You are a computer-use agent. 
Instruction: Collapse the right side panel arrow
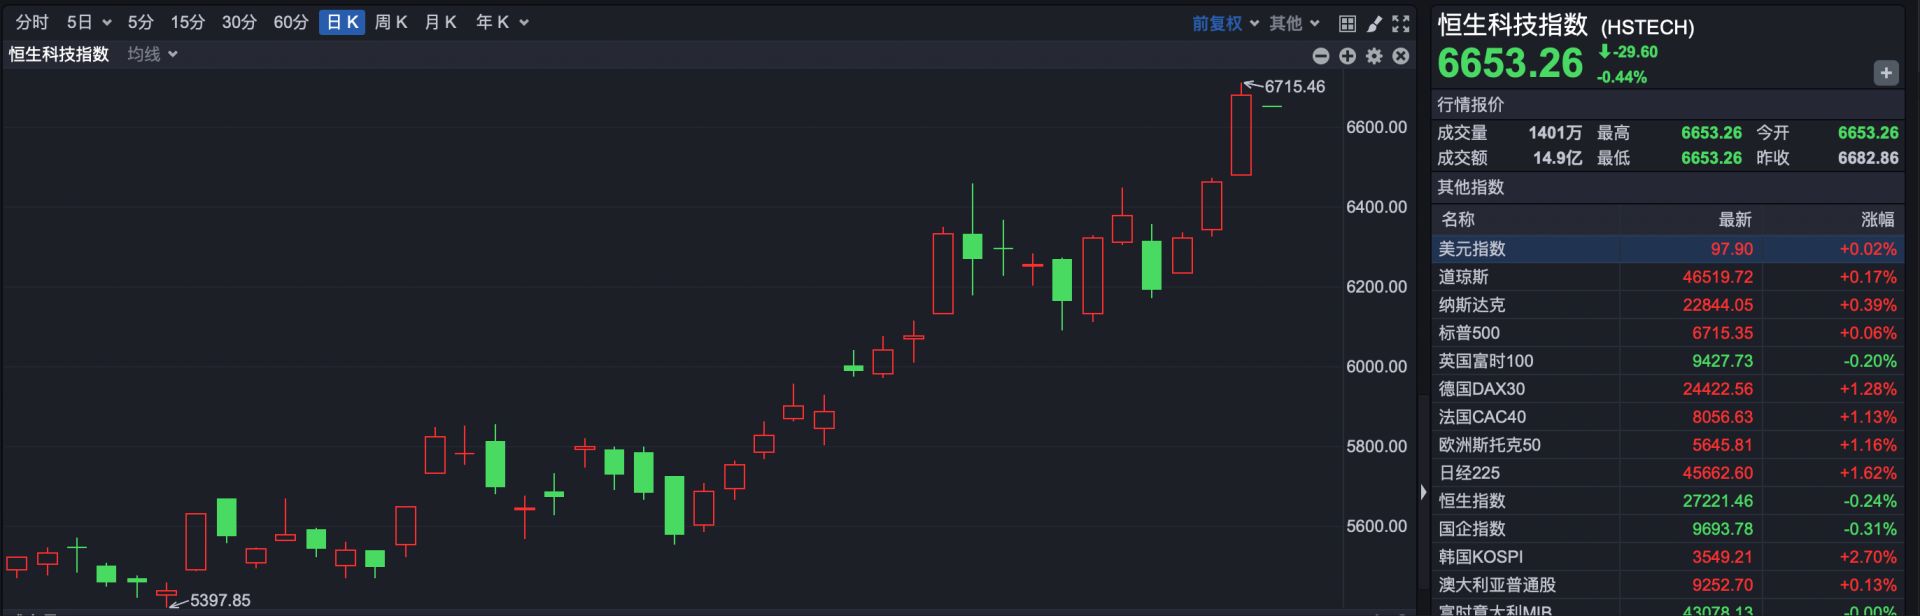point(1423,492)
